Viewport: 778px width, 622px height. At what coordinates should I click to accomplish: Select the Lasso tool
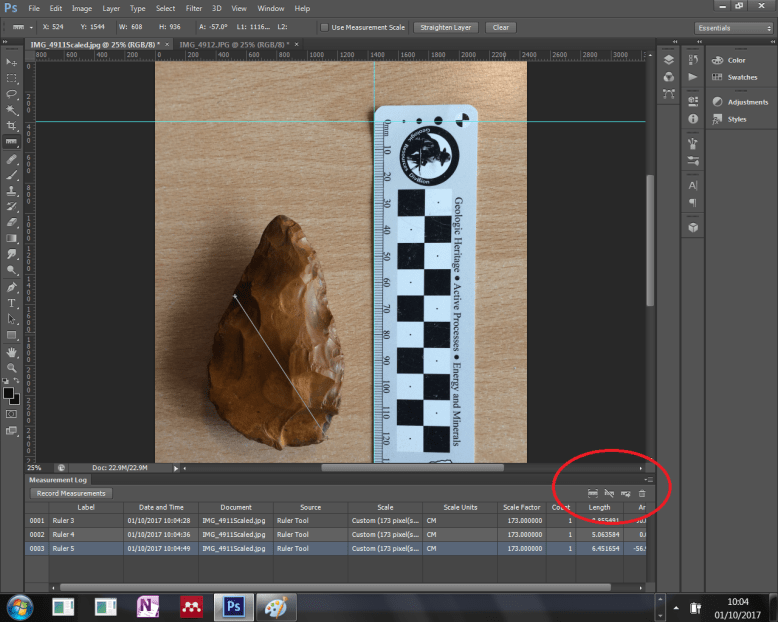tap(12, 94)
